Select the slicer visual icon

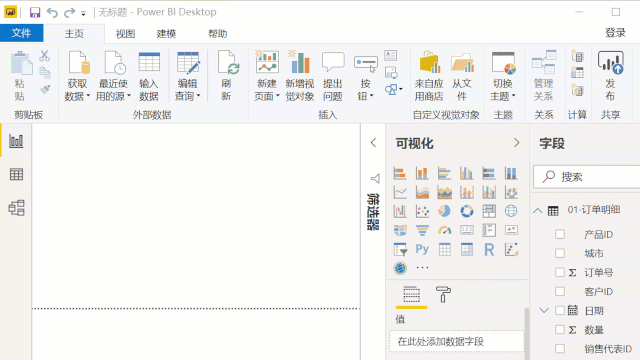[400, 249]
